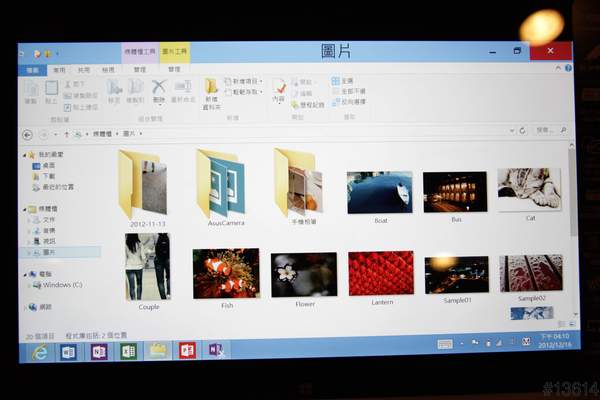The height and width of the screenshot is (400, 600).
Task: Select Recent places in Favorites
Action: coord(53,187)
